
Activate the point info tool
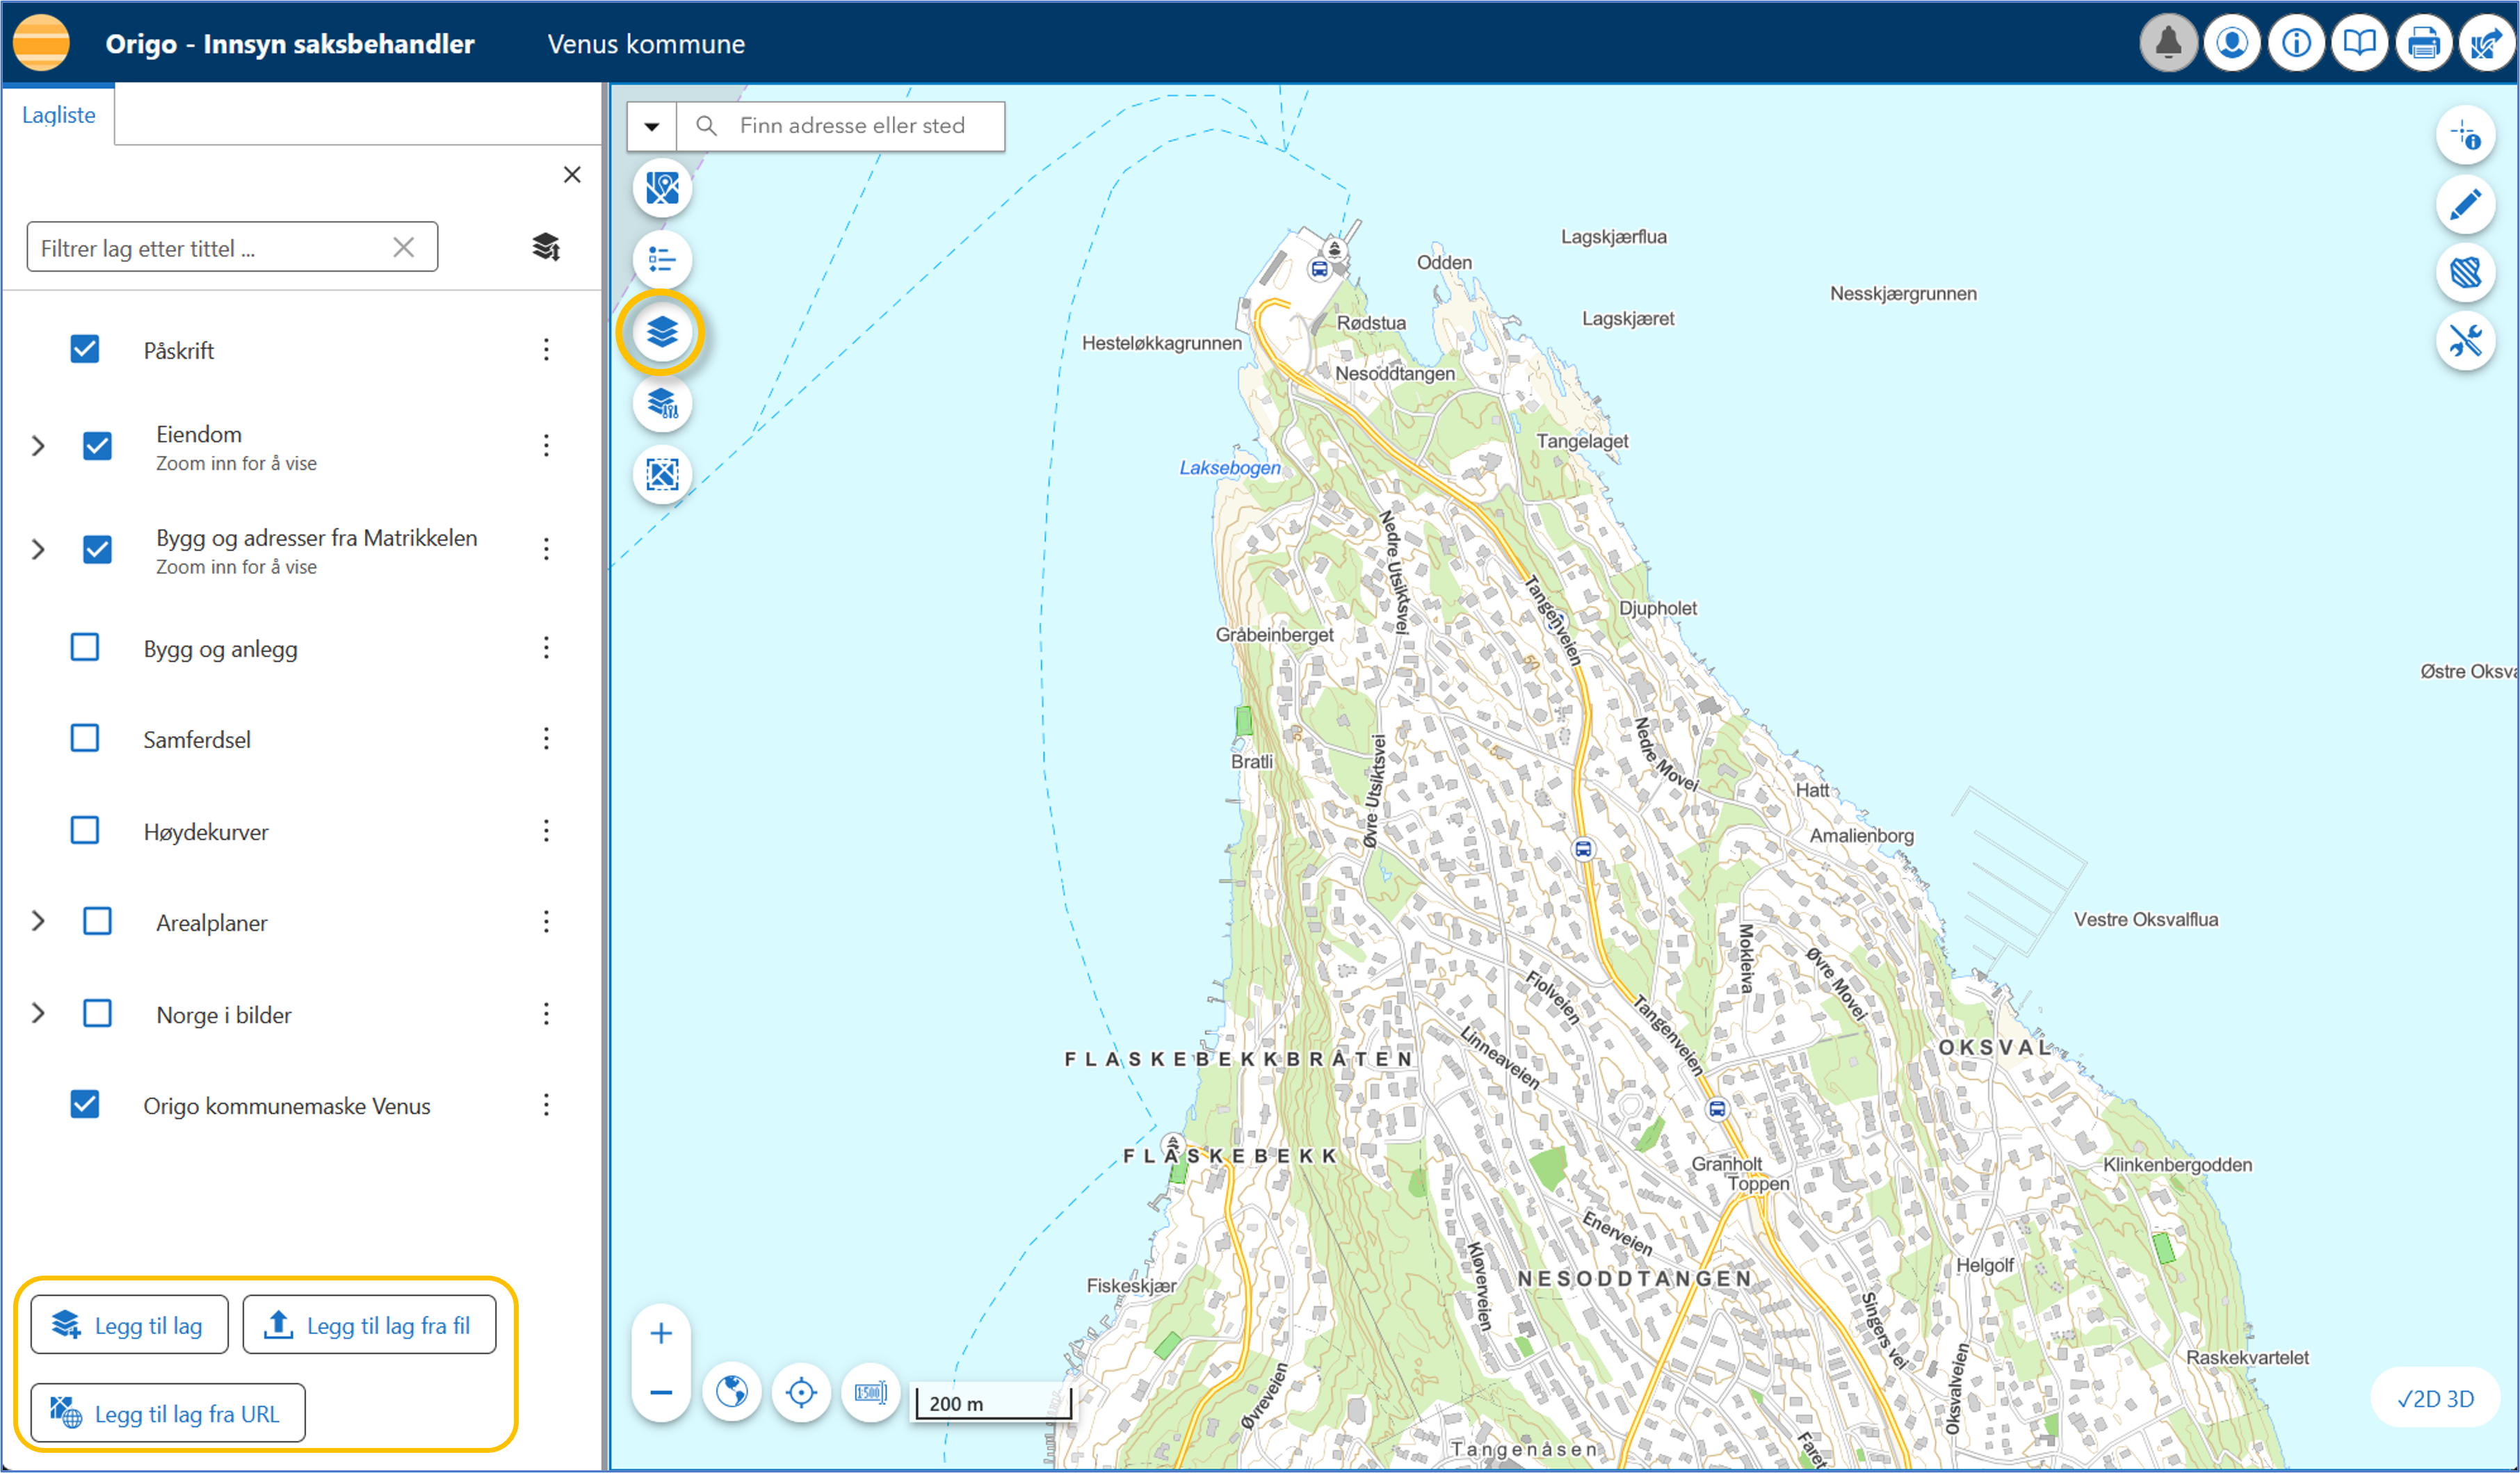(2466, 136)
